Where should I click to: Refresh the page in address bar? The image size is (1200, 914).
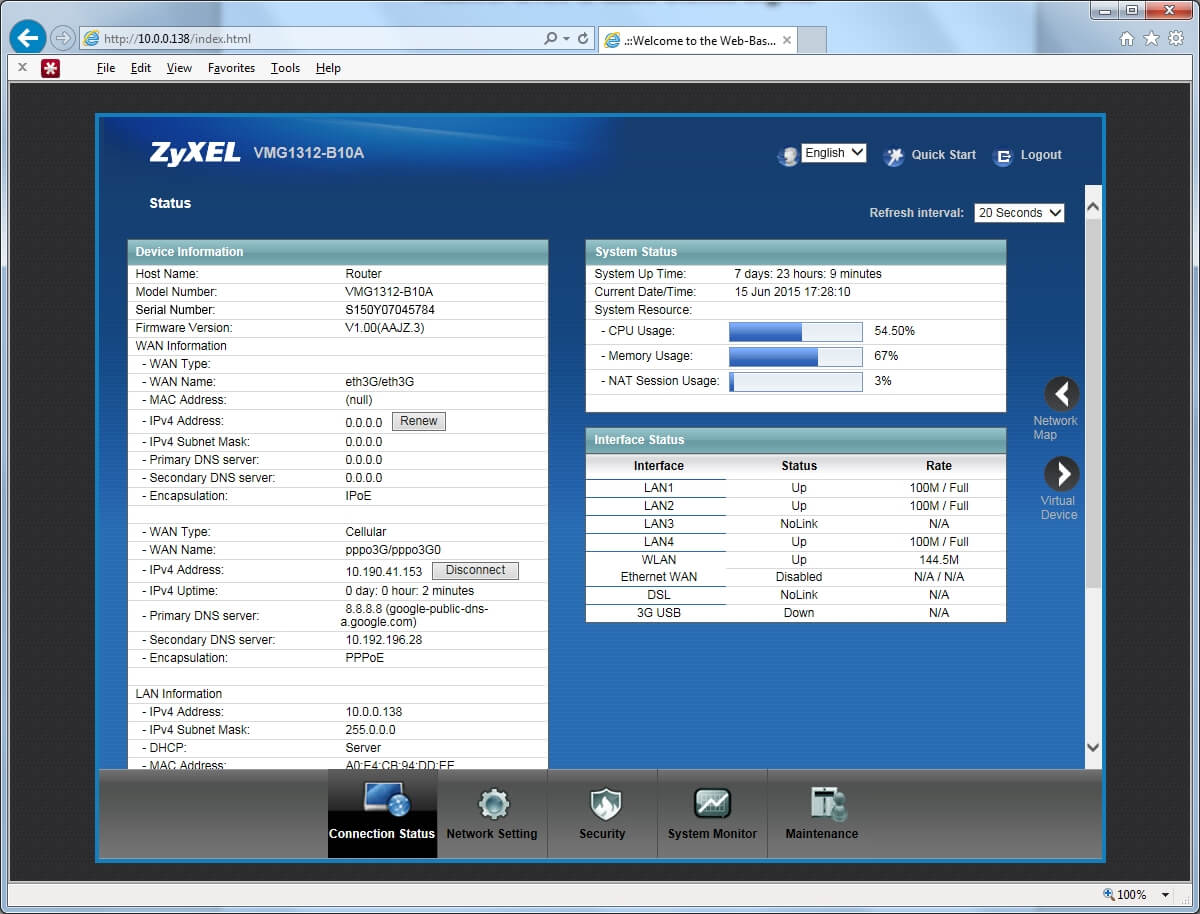(x=583, y=39)
